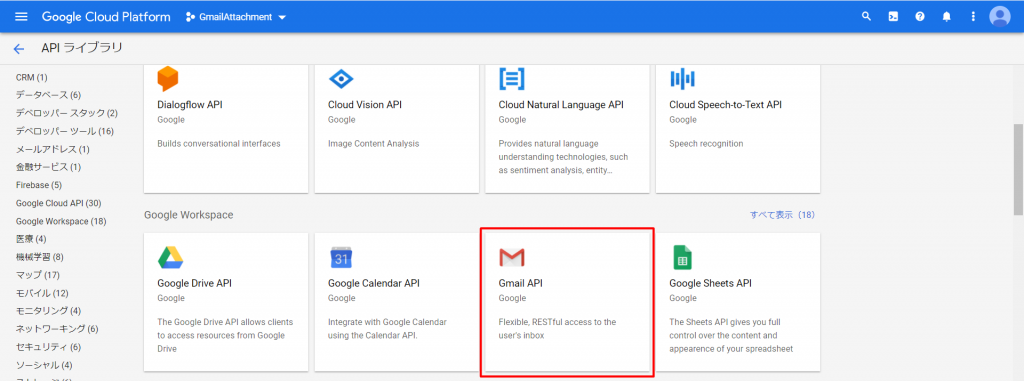Open the hamburger navigation menu
Screen dimensions: 1024x381
tap(21, 16)
